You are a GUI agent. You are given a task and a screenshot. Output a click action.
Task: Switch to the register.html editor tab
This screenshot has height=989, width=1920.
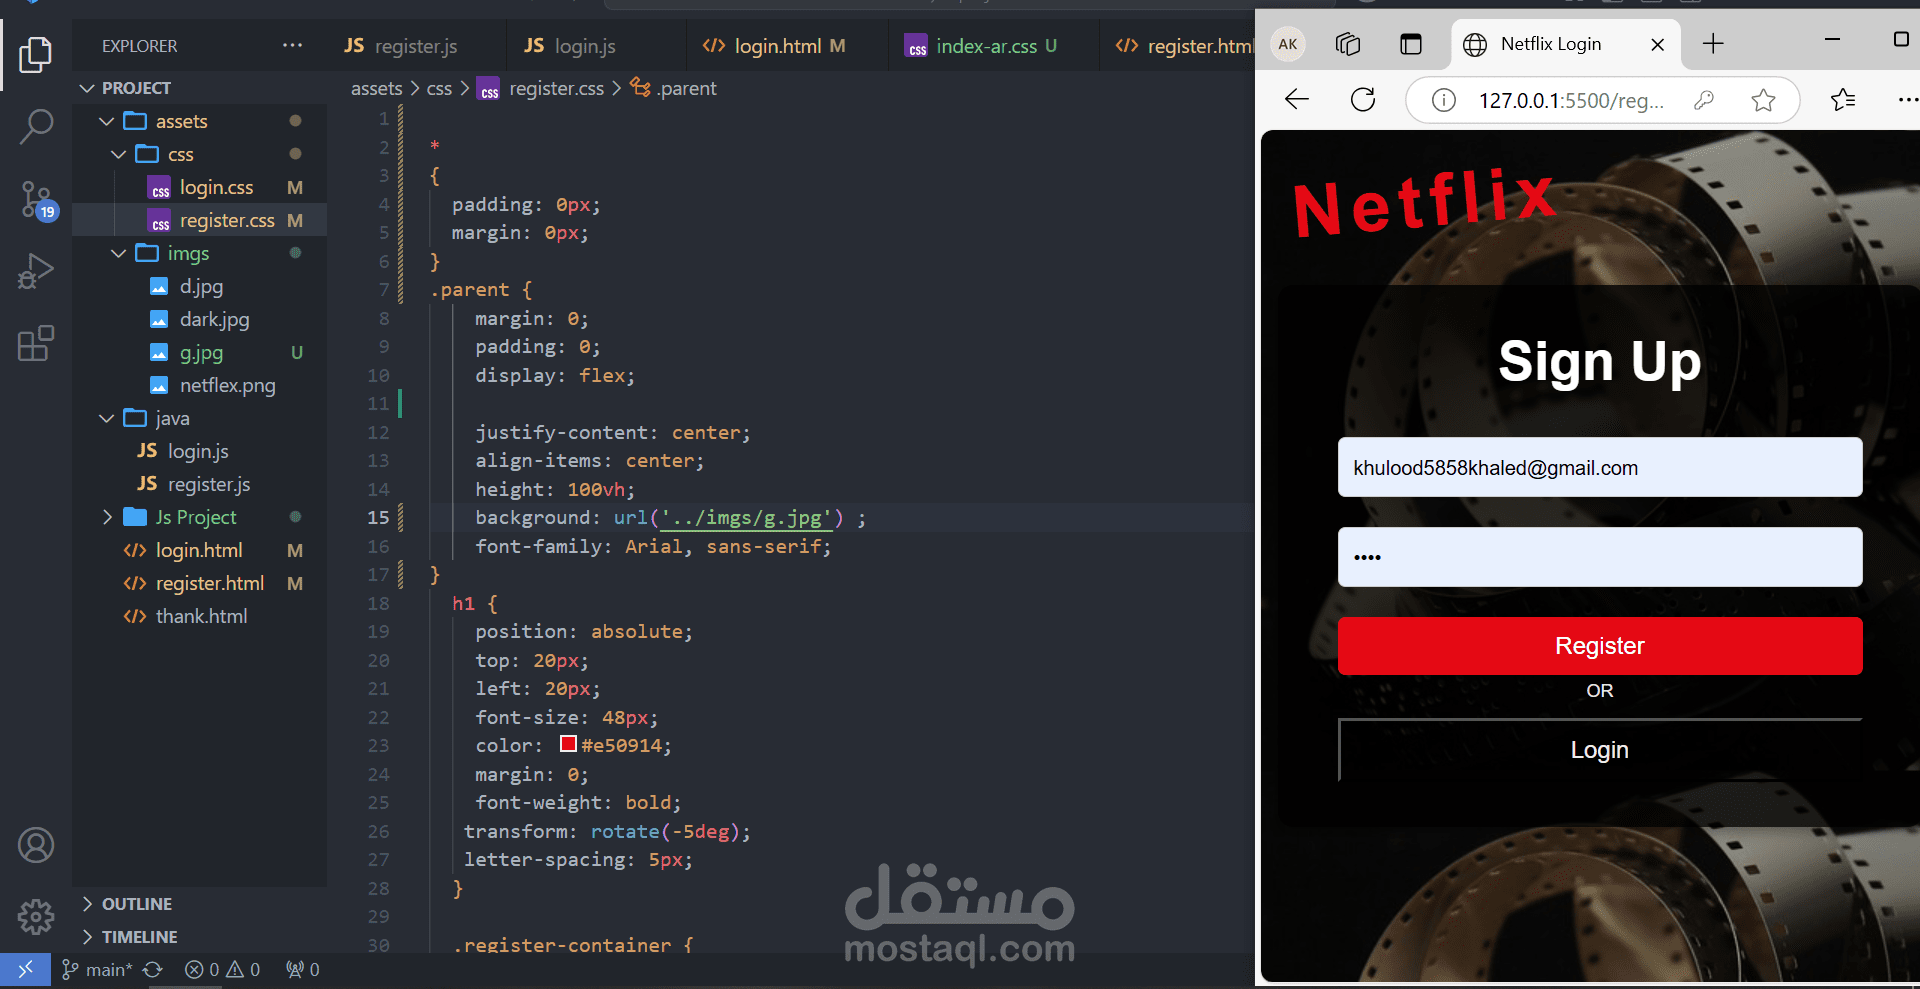(x=1178, y=46)
